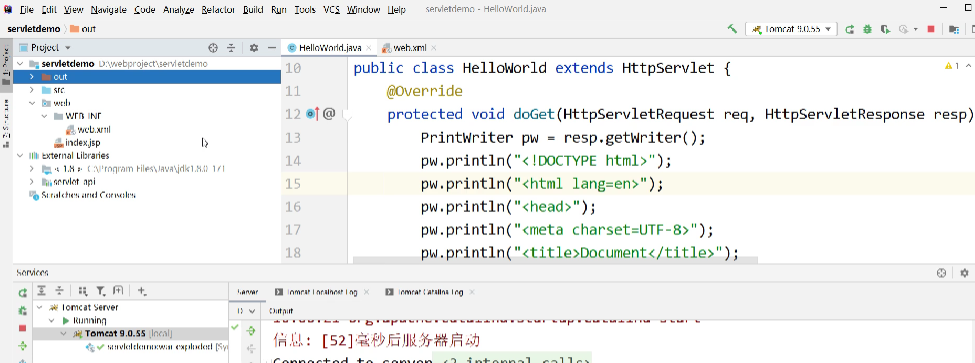
Task: Open the Project view selector dropdown
Action: click(47, 47)
